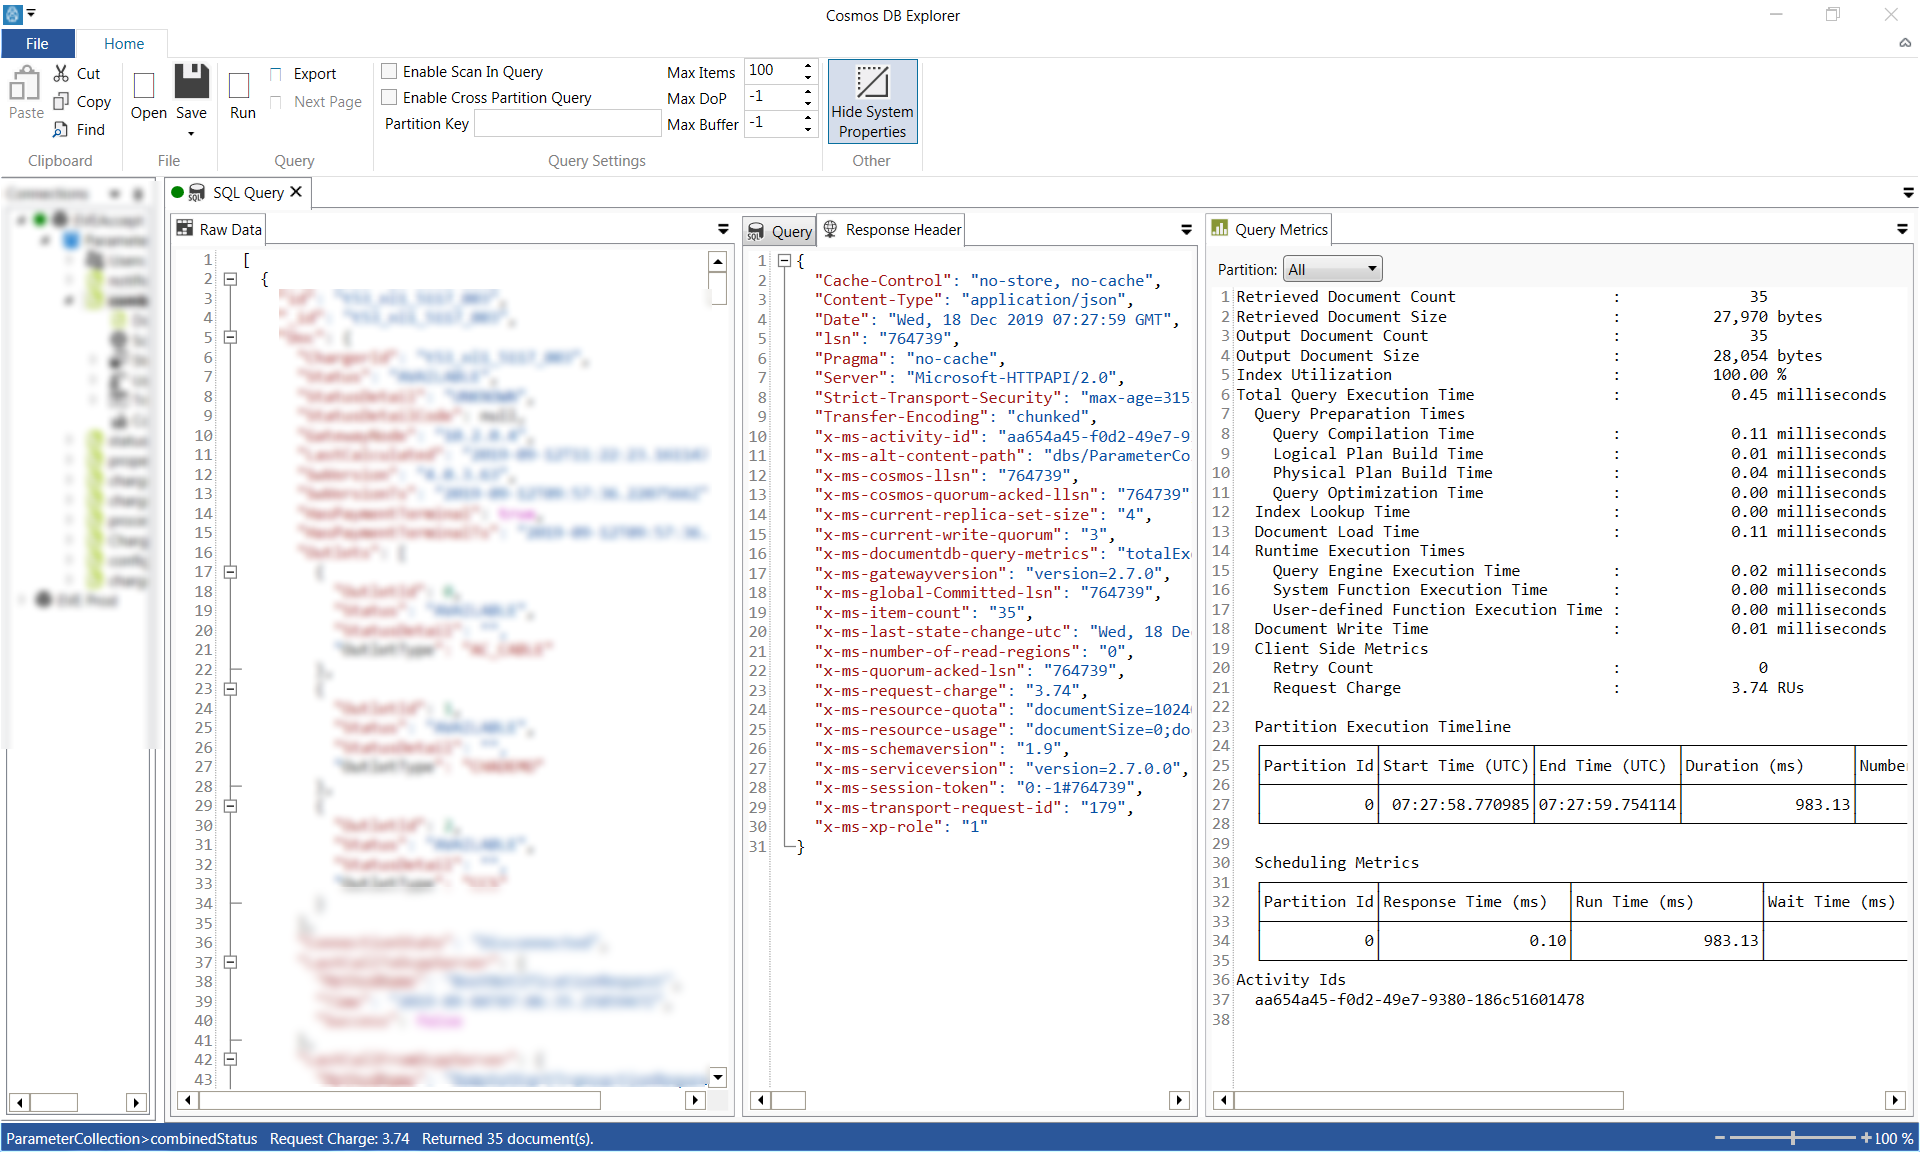The height and width of the screenshot is (1152, 1920).
Task: Click the Duration 983.13 table cell
Action: [x=1767, y=804]
